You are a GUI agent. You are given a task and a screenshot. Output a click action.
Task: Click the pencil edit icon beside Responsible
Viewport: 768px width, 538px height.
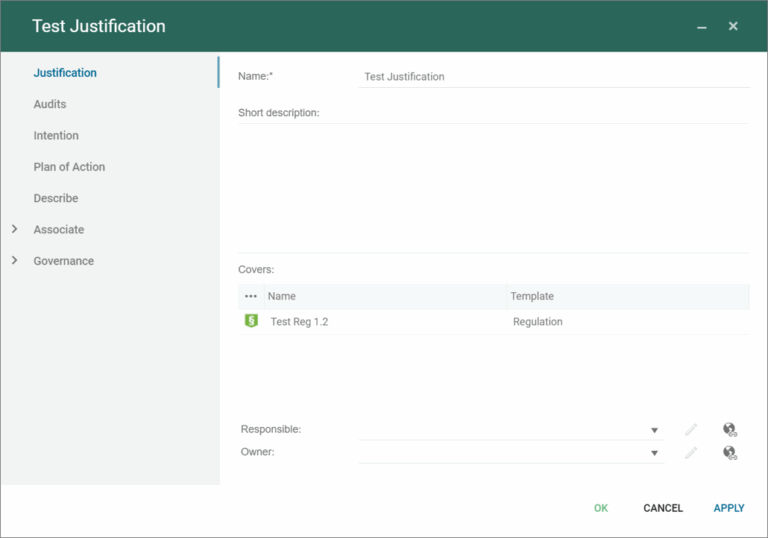[x=691, y=430]
